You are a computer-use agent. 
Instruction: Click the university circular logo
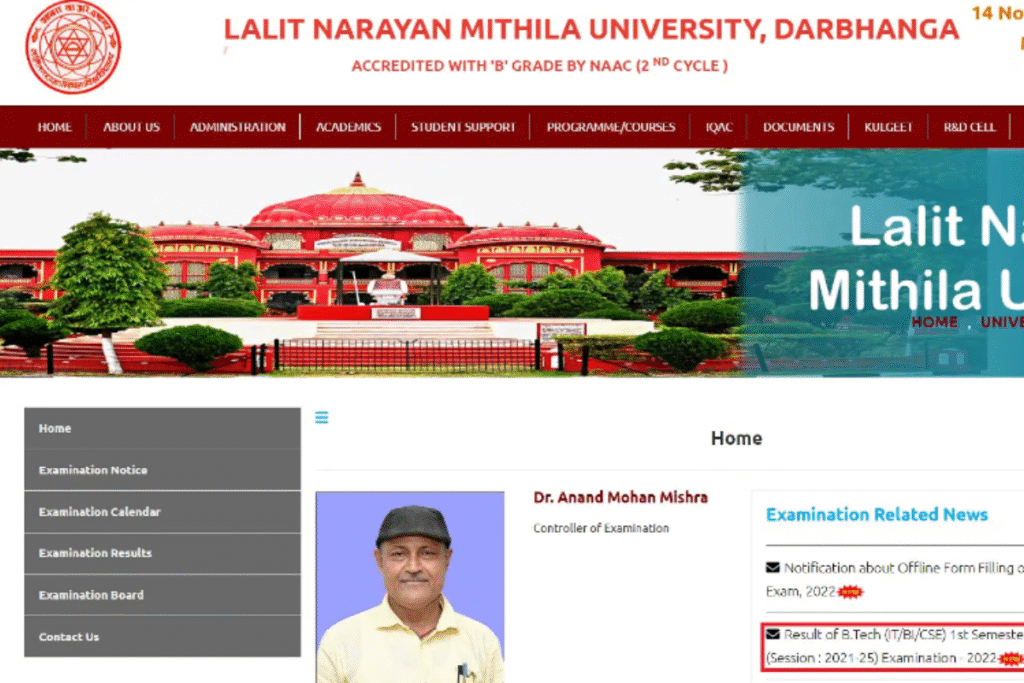tap(73, 47)
